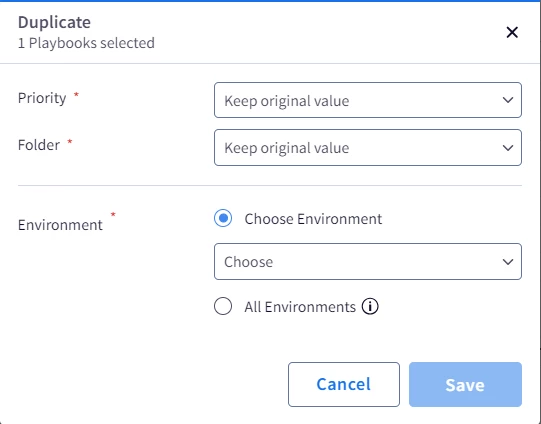Click the chevron arrow in Choose field
The height and width of the screenshot is (424, 541).
508,262
